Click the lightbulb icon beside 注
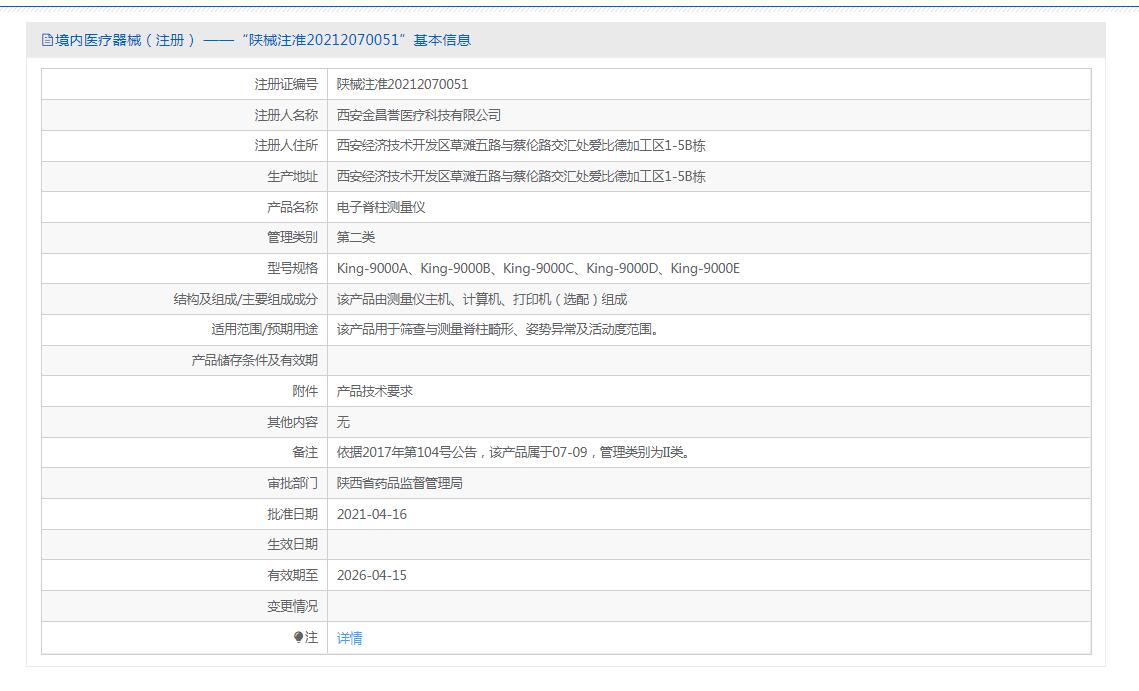 click(x=298, y=637)
